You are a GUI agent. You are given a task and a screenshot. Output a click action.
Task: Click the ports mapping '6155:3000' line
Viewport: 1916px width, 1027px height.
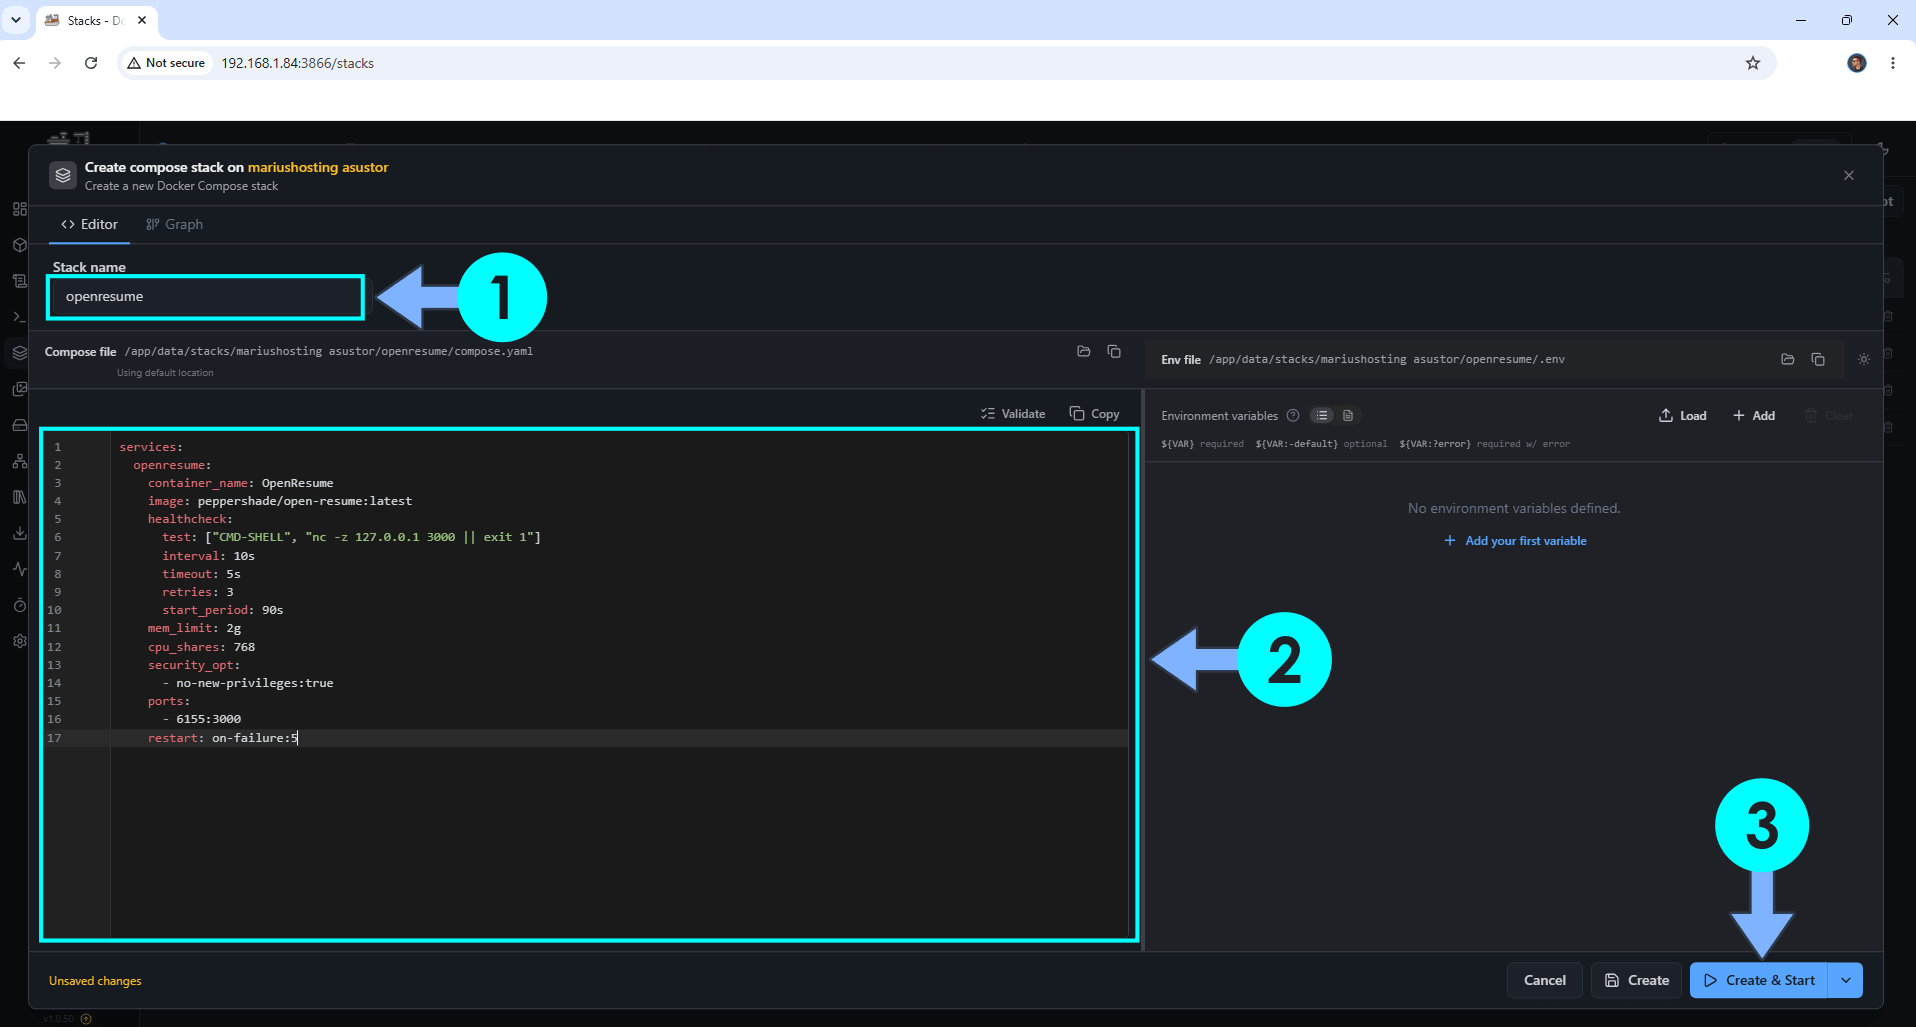(x=202, y=719)
